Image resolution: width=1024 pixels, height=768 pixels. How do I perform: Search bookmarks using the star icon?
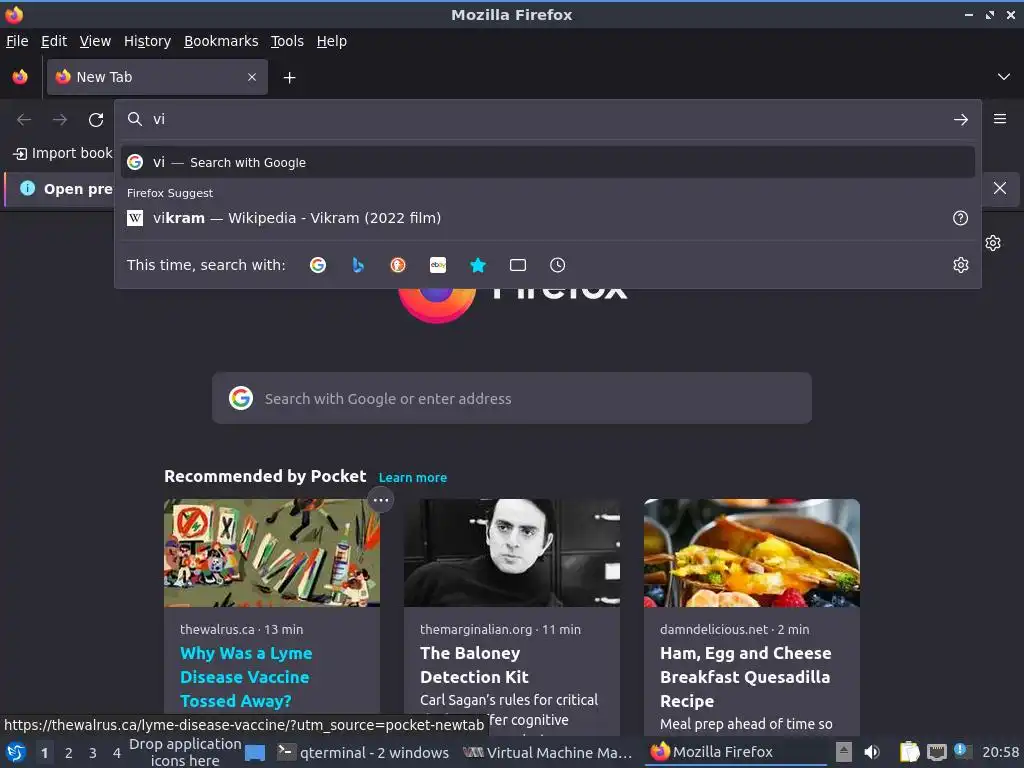478,265
